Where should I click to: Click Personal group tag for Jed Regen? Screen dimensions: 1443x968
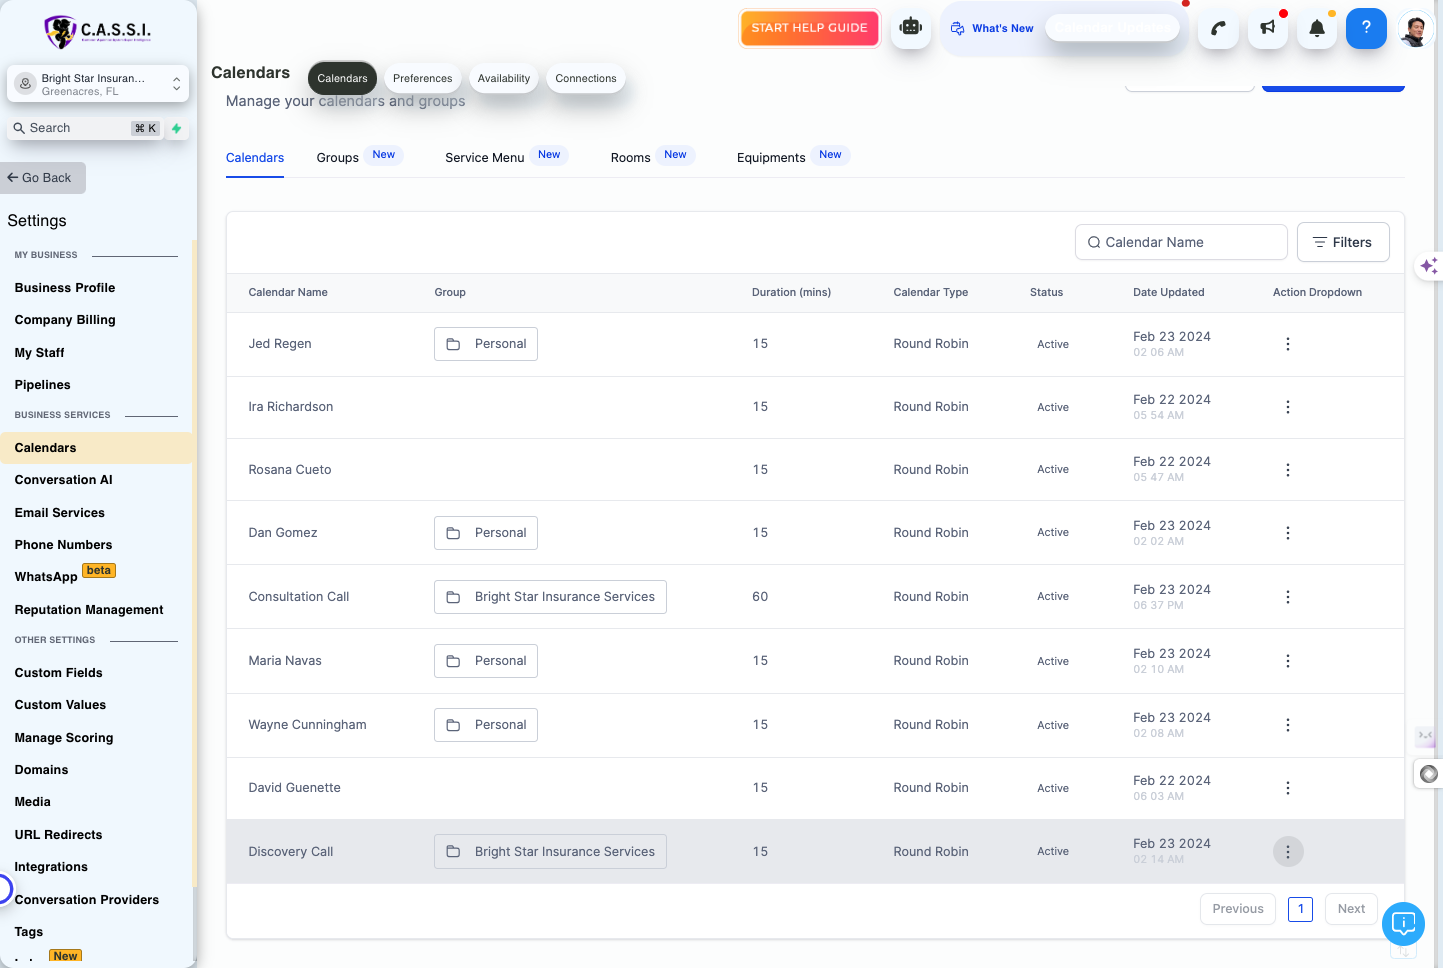[486, 344]
